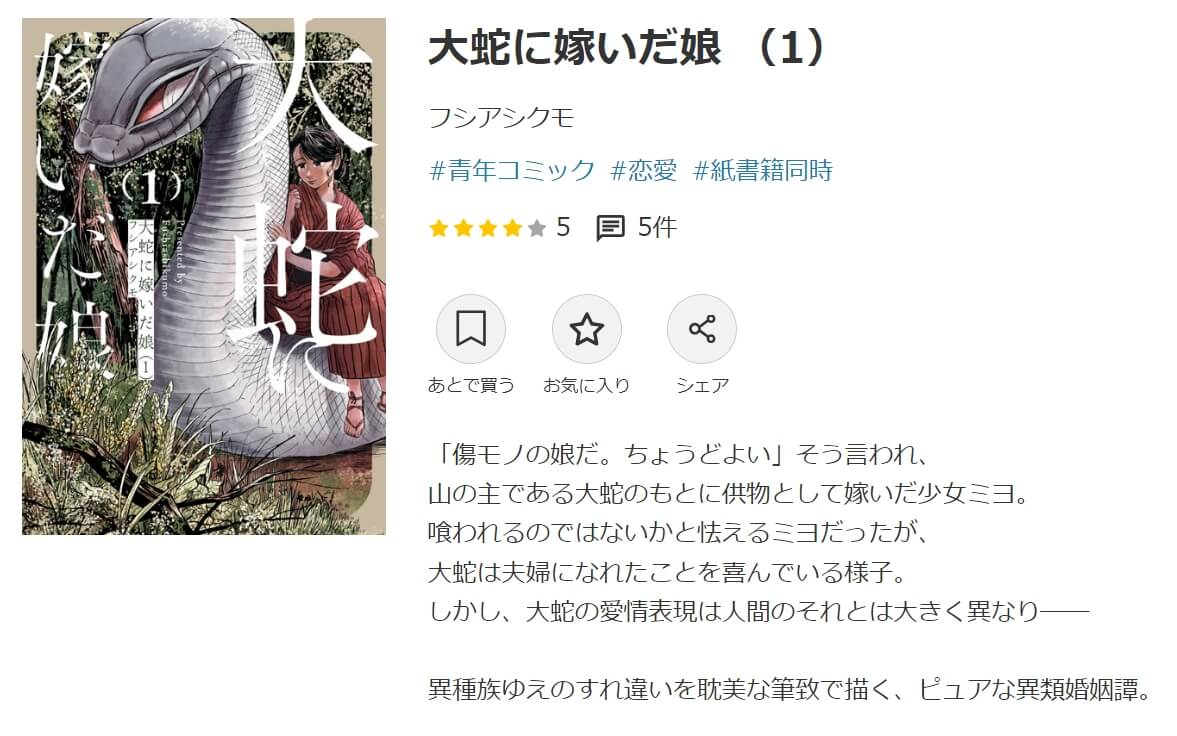Open the #恋愛 tag

[x=643, y=170]
